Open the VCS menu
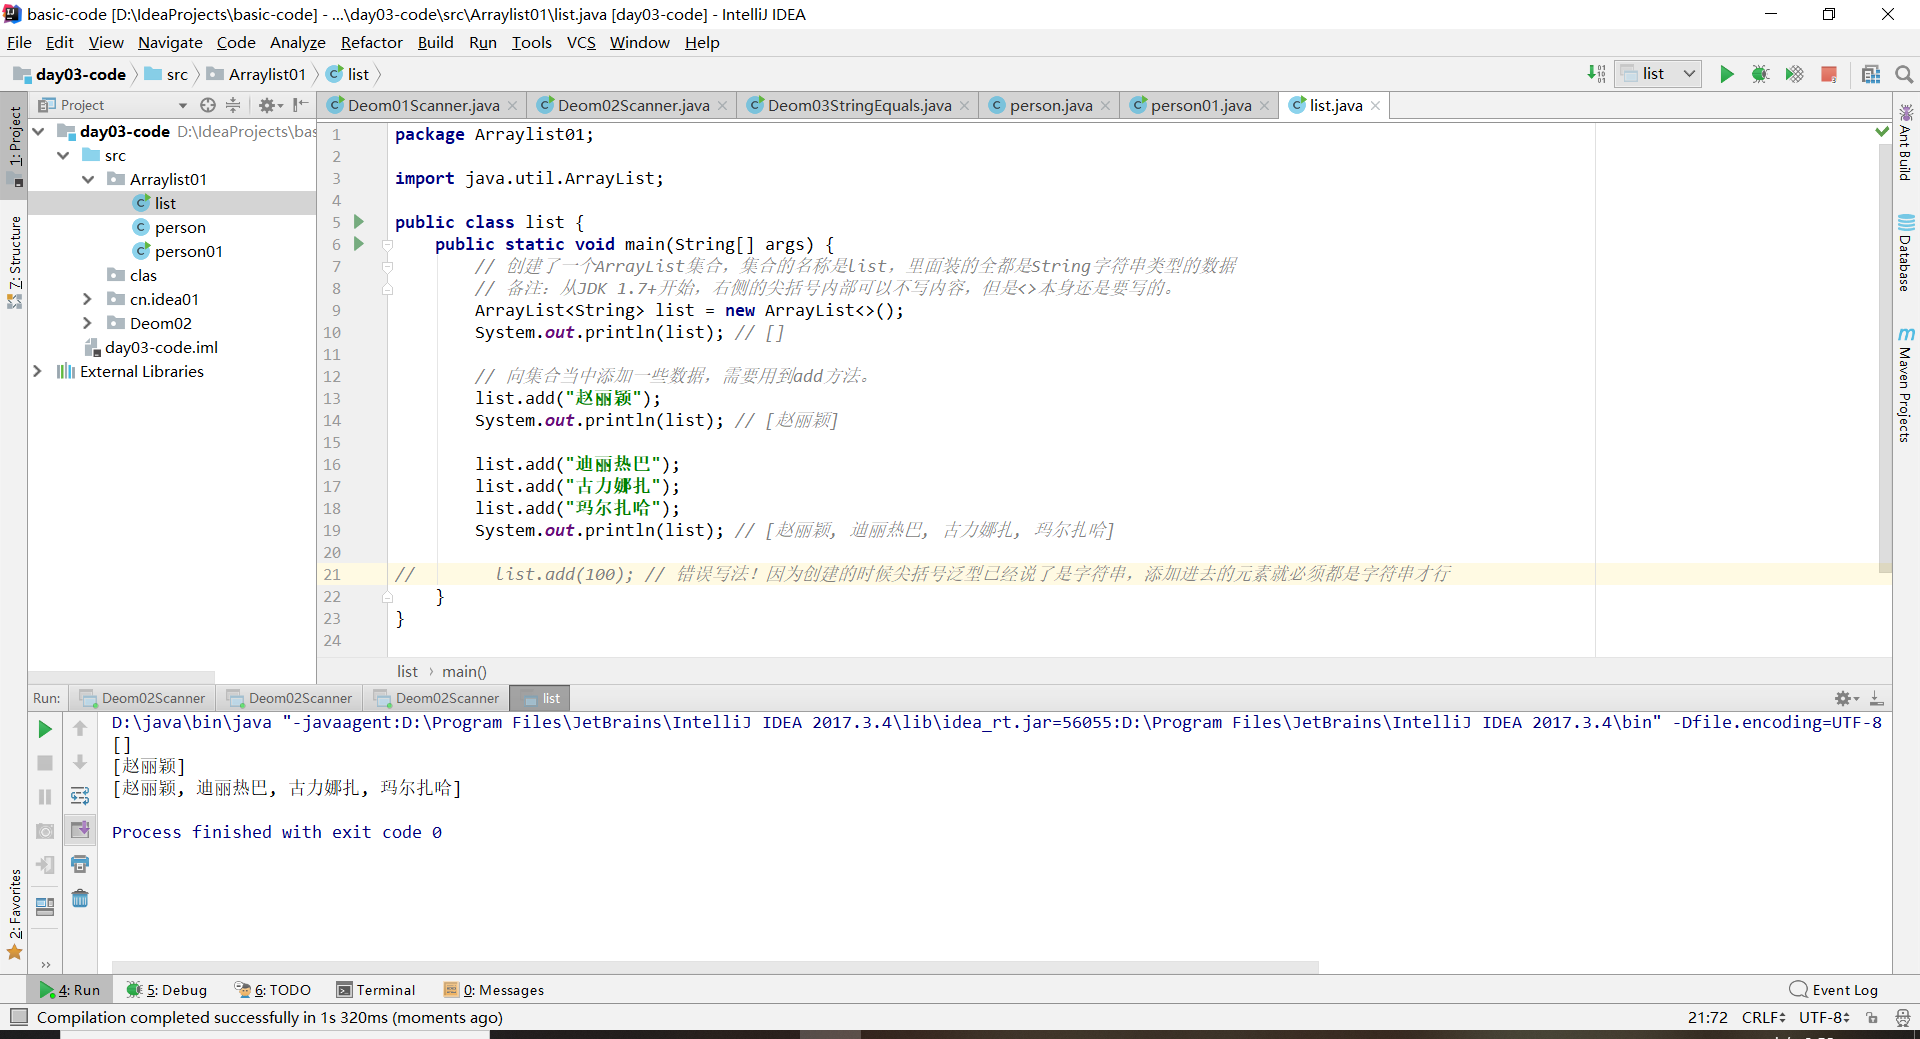Image resolution: width=1920 pixels, height=1039 pixels. 581,42
